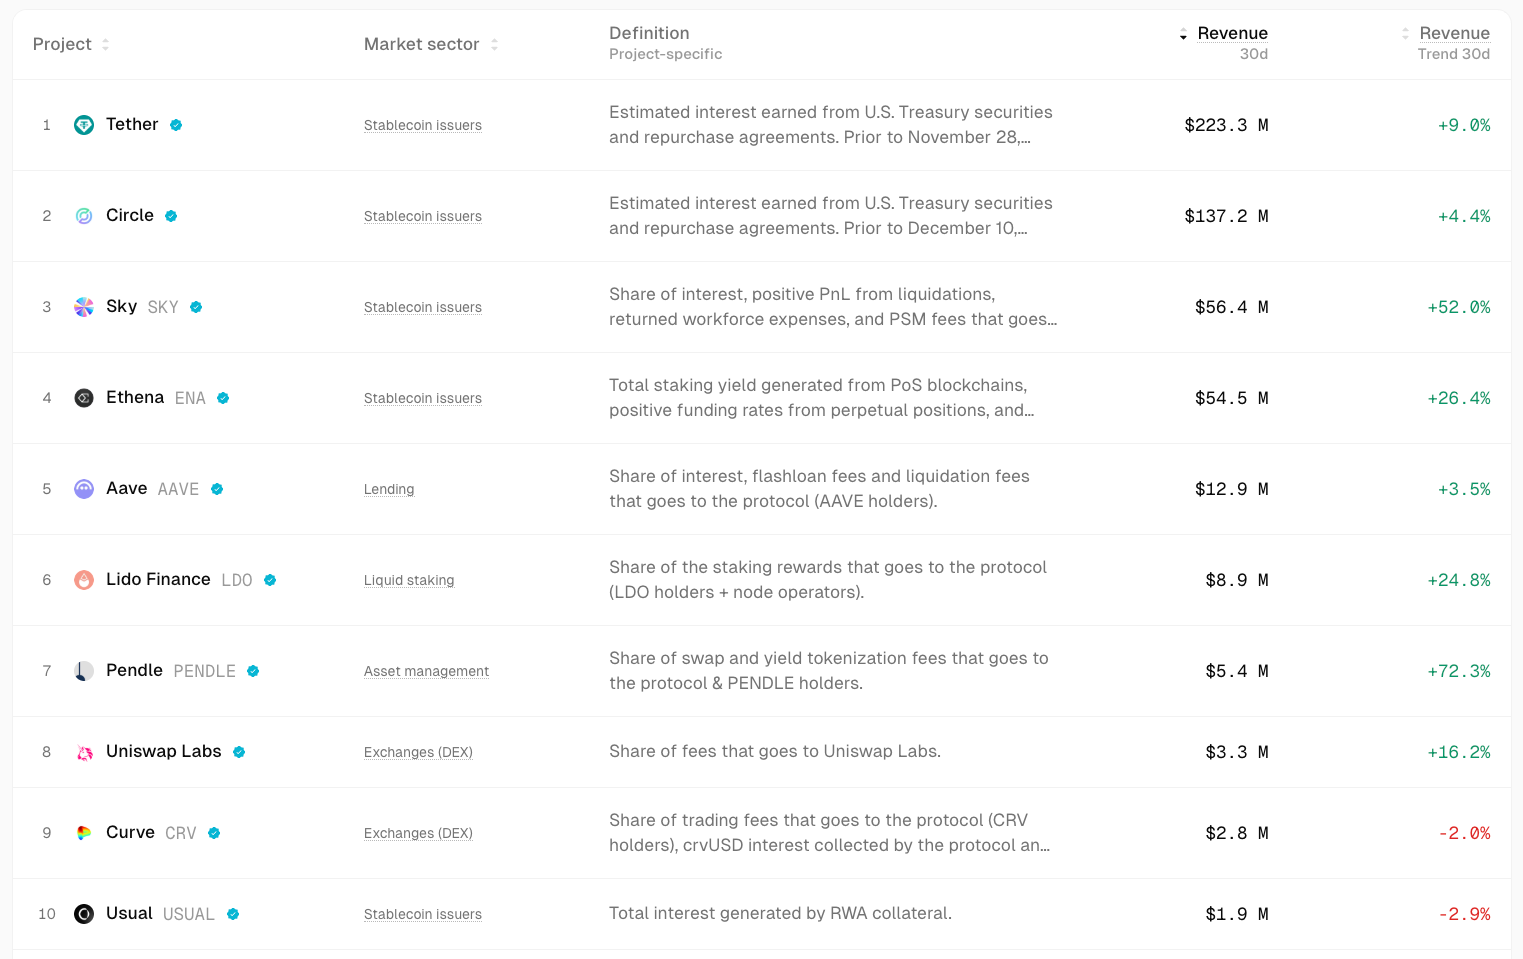Sort by Revenue 30d column header
Image resolution: width=1523 pixels, height=959 pixels.
(1232, 34)
